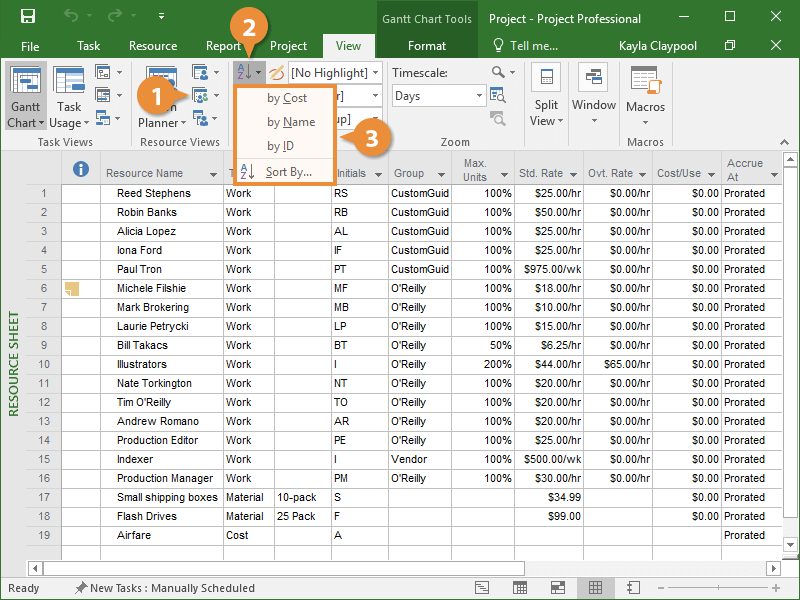The image size is (800, 600).
Task: Click the Sort A-Z icon
Action: click(245, 72)
